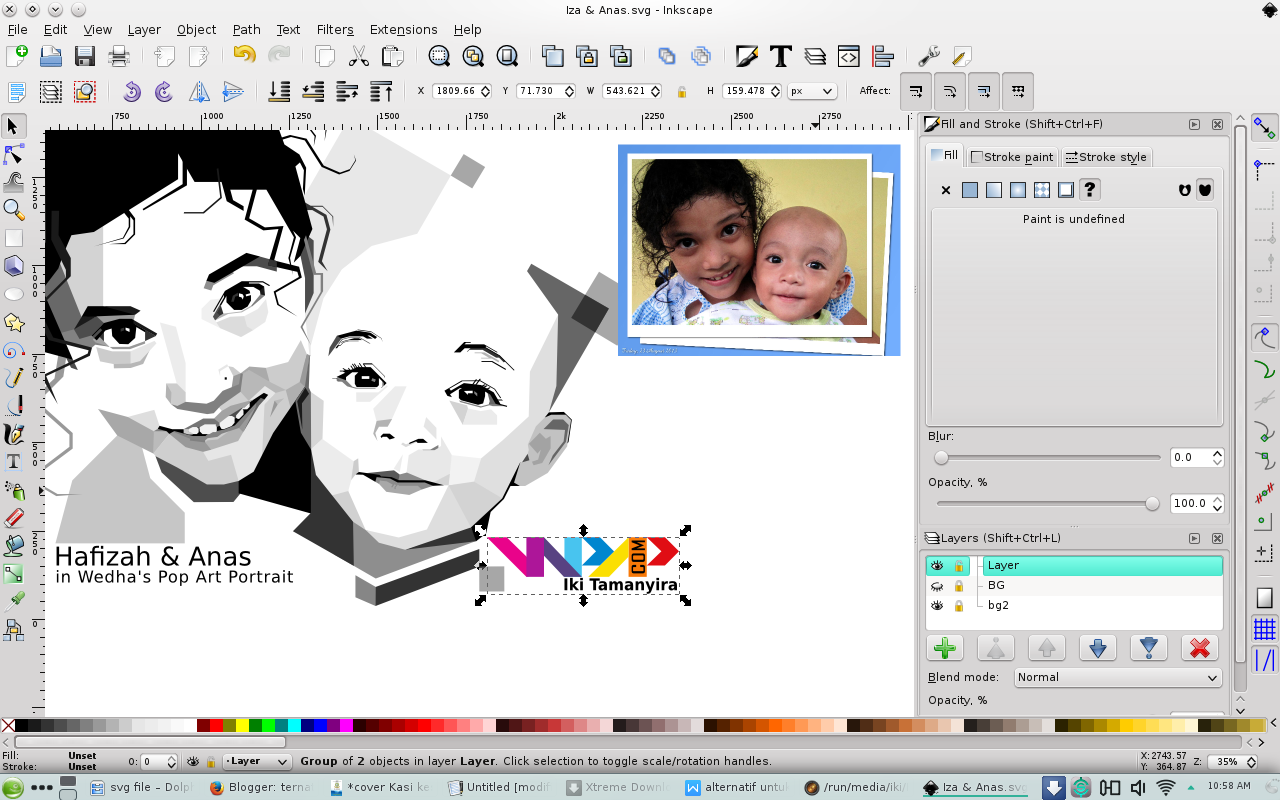The height and width of the screenshot is (800, 1280).
Task: Rotate selection 90 degrees counter-clockwise
Action: tap(131, 92)
